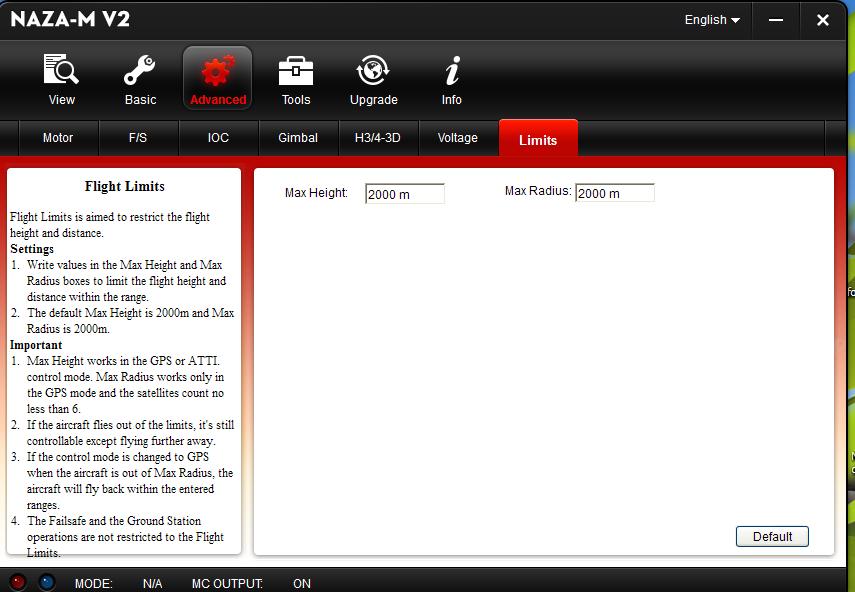Open the IOC tab
Screen dimensions: 855x592
pos(218,138)
